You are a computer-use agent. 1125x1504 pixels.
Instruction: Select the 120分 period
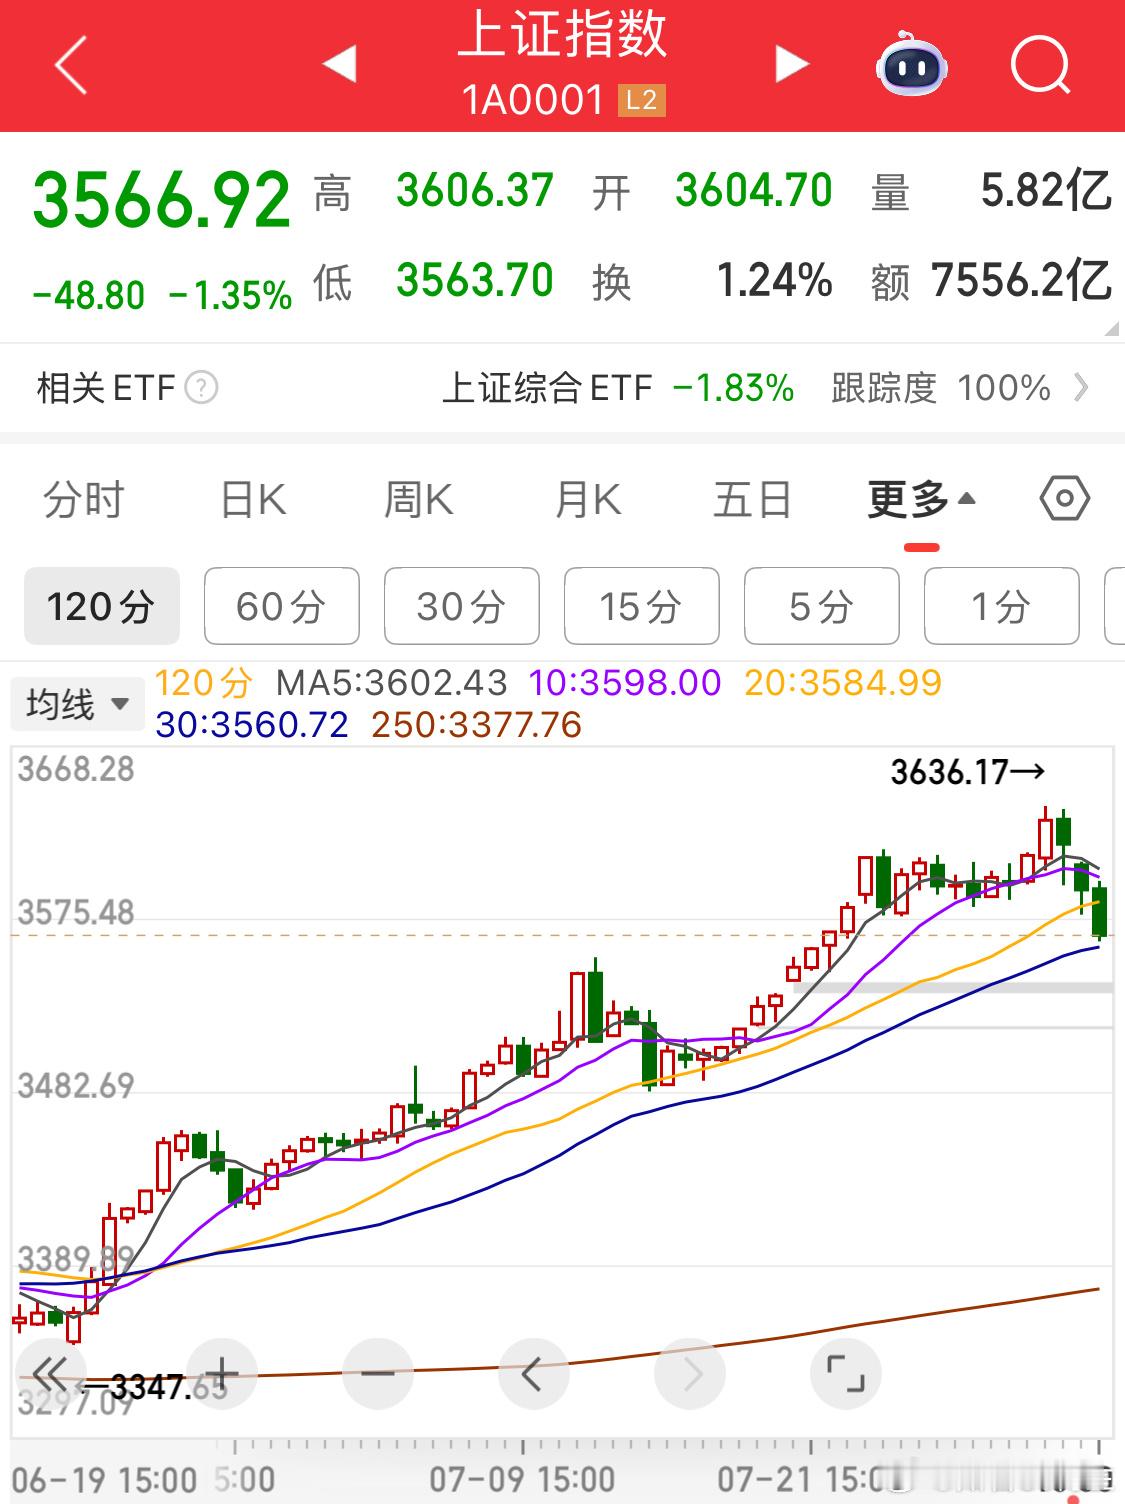[x=101, y=606]
